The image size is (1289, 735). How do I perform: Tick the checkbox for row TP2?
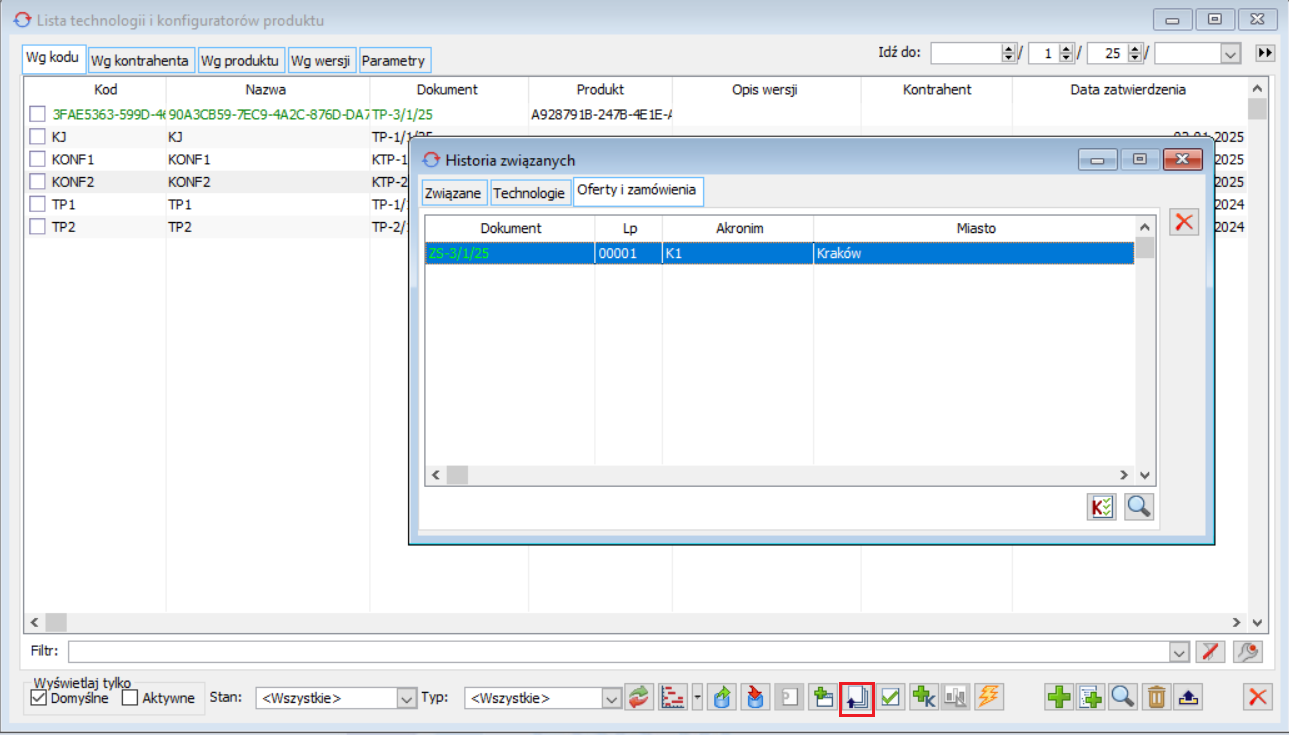(37, 227)
